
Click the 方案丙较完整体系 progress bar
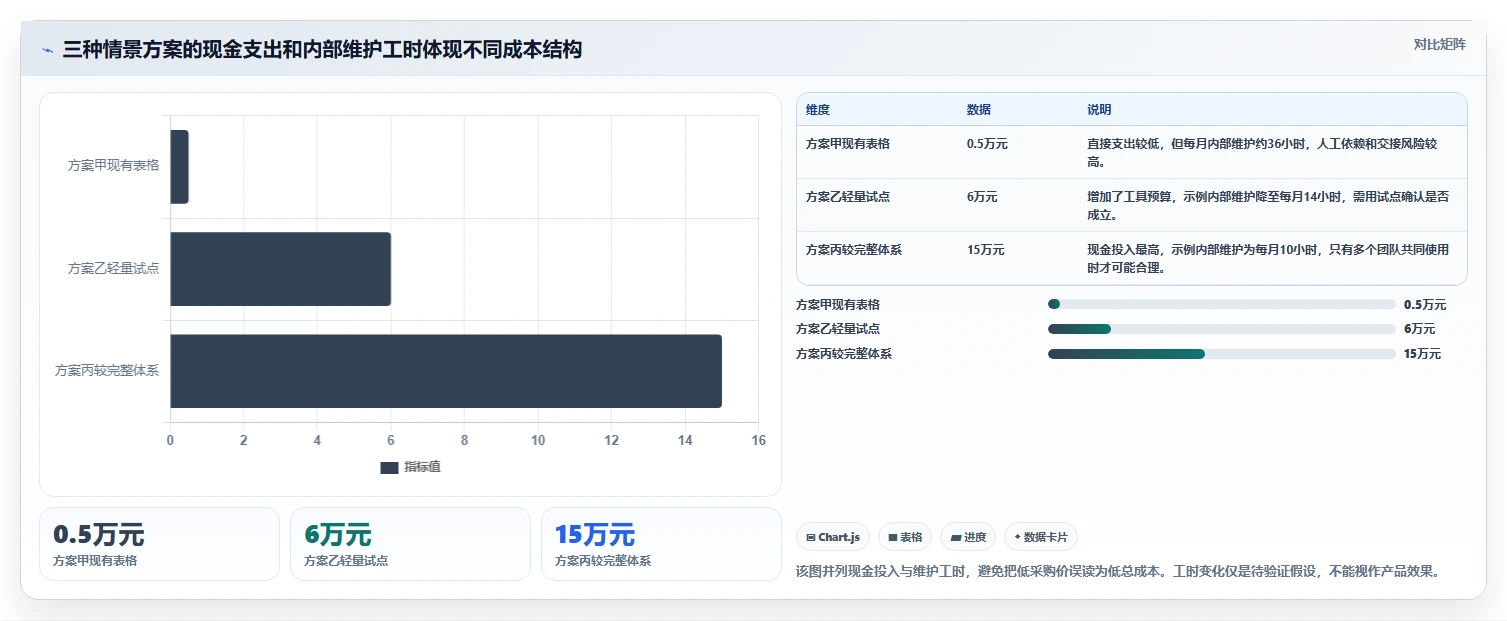coord(1221,354)
